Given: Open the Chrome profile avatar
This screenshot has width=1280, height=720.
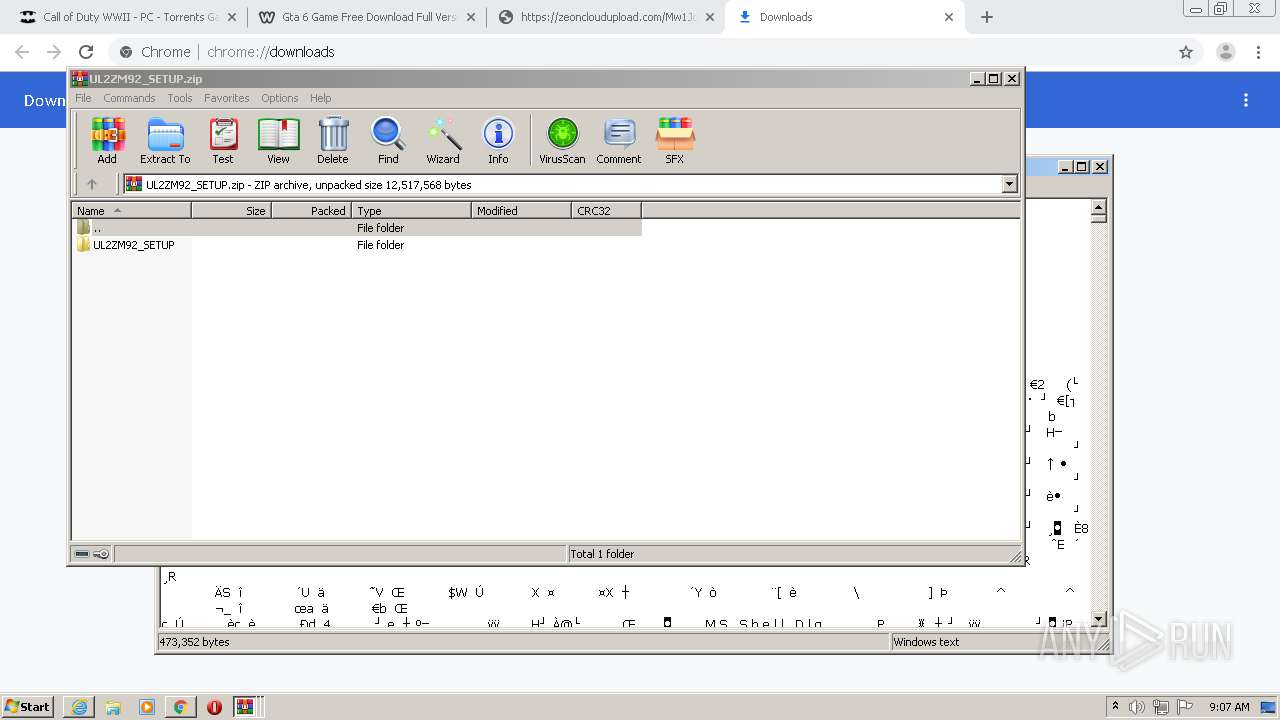Looking at the screenshot, I should click(1225, 52).
